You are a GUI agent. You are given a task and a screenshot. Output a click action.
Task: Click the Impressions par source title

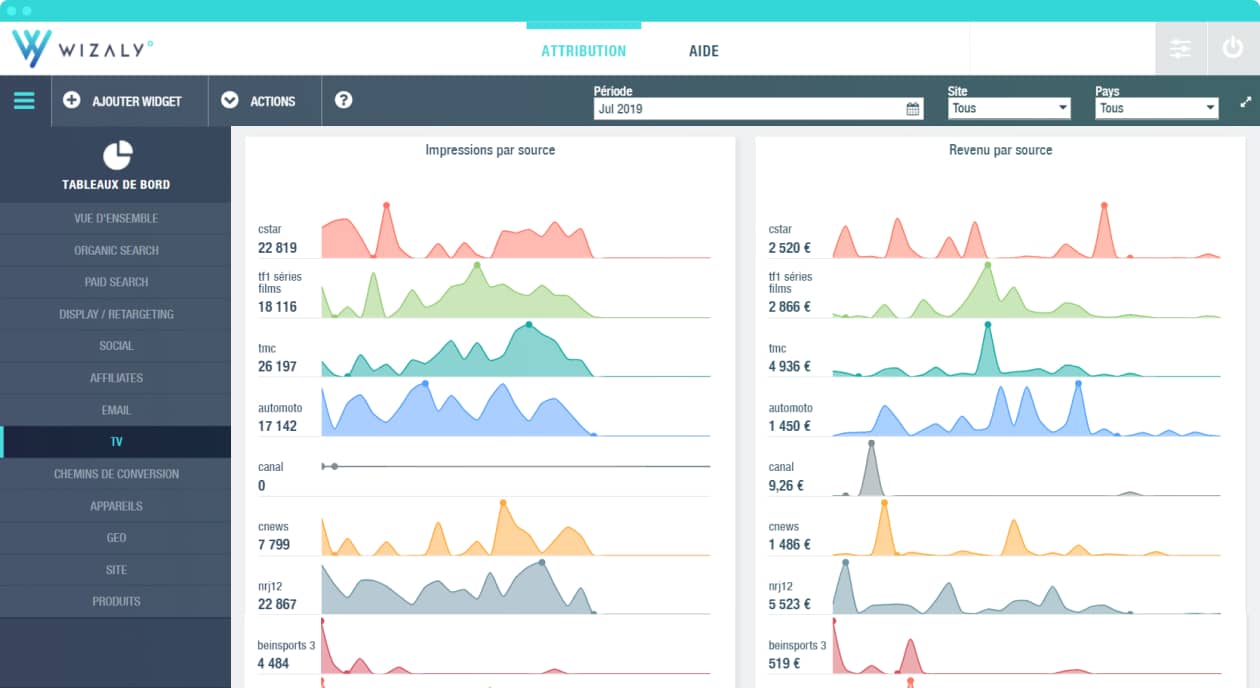point(490,150)
